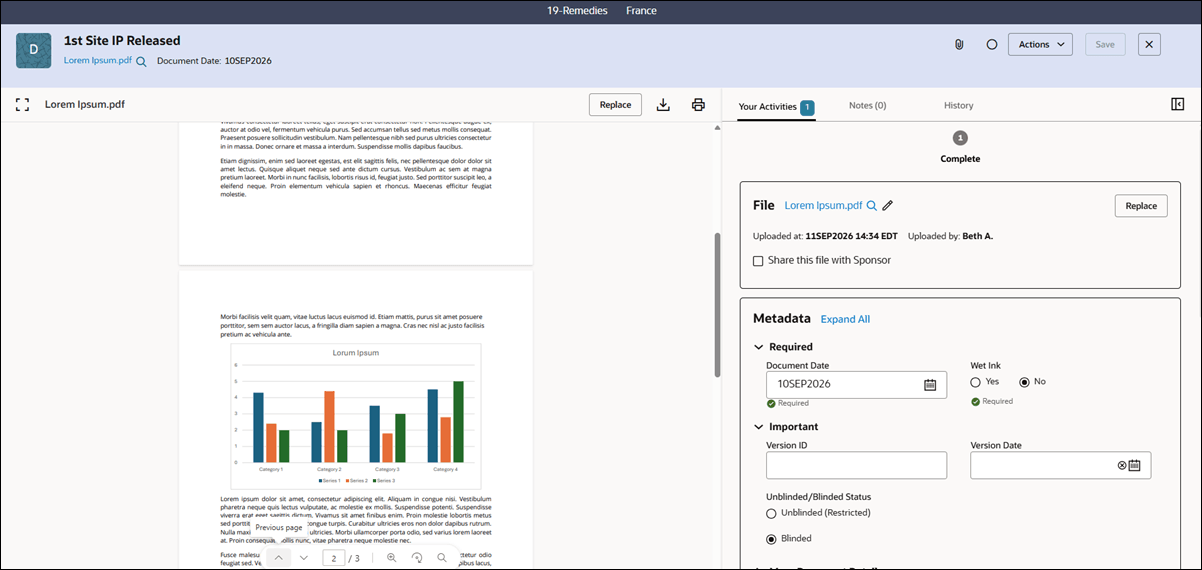Toggle full screen view of the PDF viewer

(23, 104)
